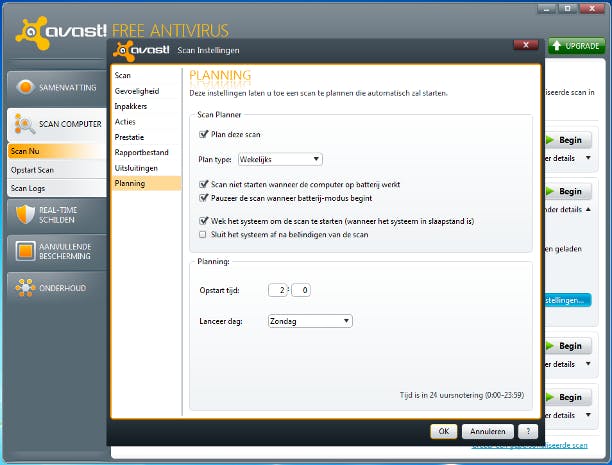Click the Upgrade button
Viewport: 612px width, 465px height.
pos(576,46)
